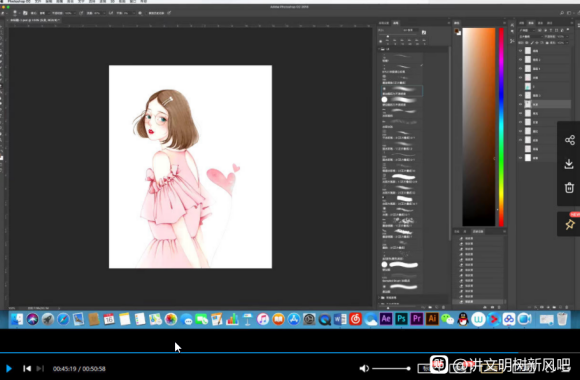Open the topmost collapsed panel icon beside Color panel
The height and width of the screenshot is (380, 580).
coord(512,25)
